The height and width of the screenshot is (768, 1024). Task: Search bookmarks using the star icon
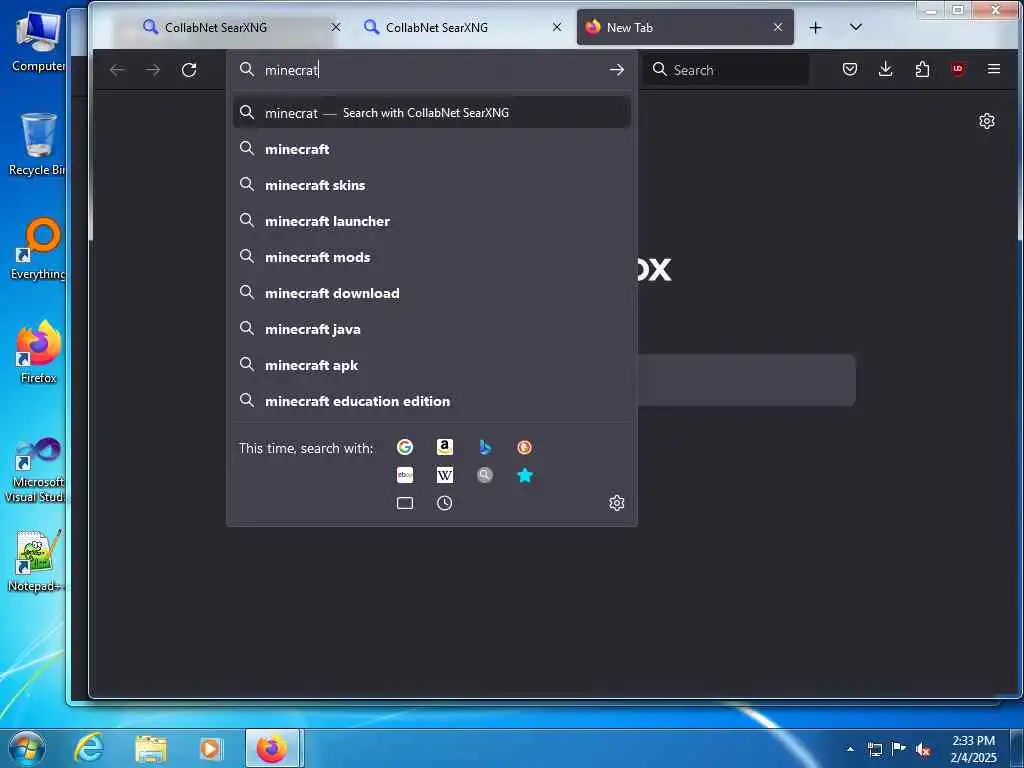pyautogui.click(x=524, y=475)
